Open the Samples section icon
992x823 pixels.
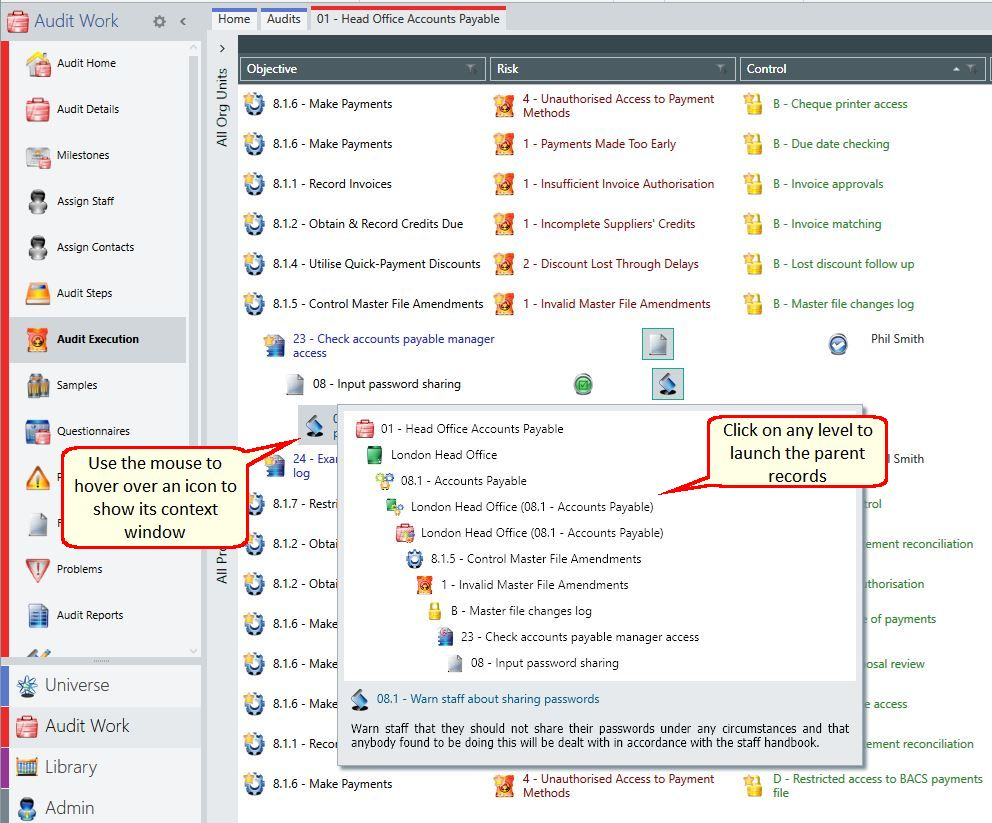(x=38, y=385)
